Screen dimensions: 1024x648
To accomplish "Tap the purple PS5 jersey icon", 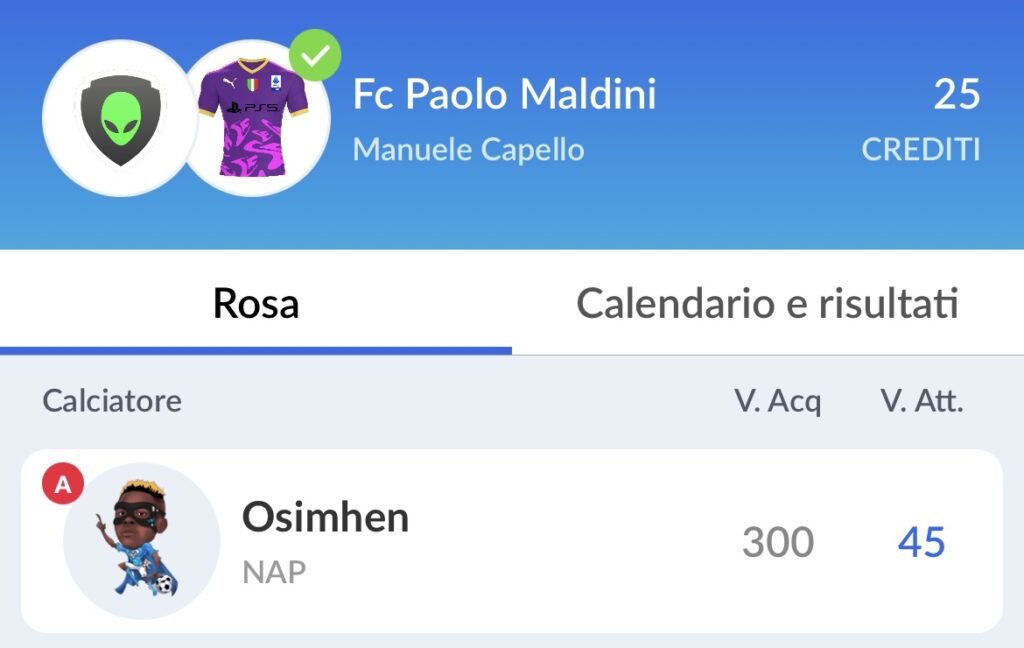I will 253,118.
